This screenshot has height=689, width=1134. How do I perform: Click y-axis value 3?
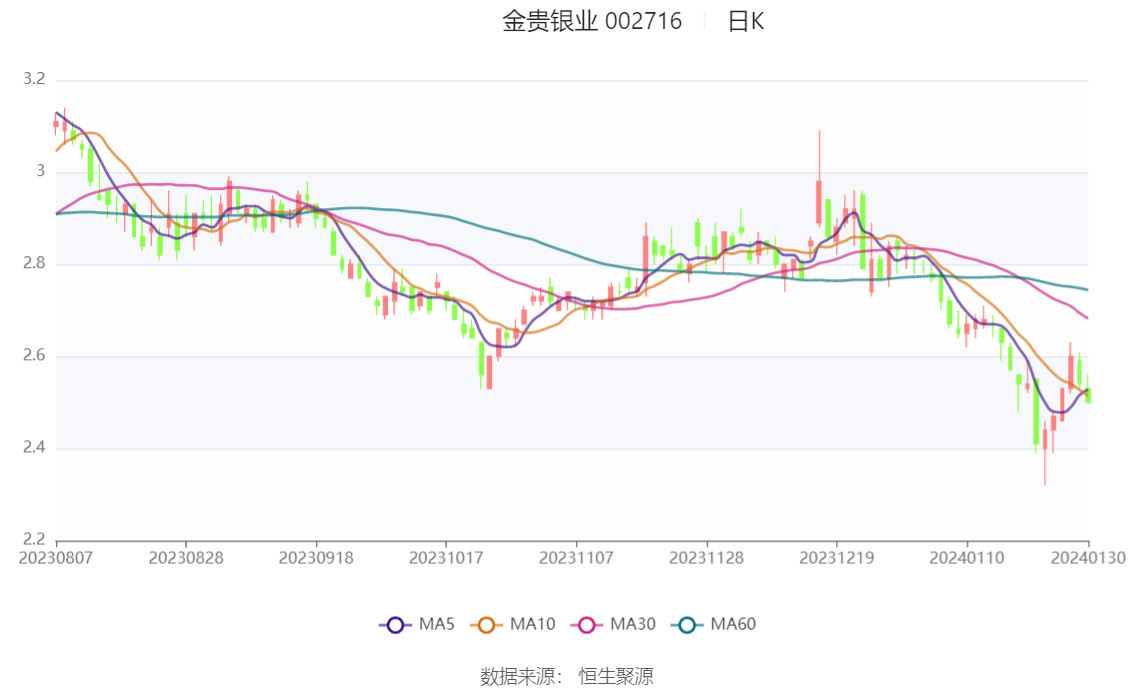pyautogui.click(x=40, y=171)
